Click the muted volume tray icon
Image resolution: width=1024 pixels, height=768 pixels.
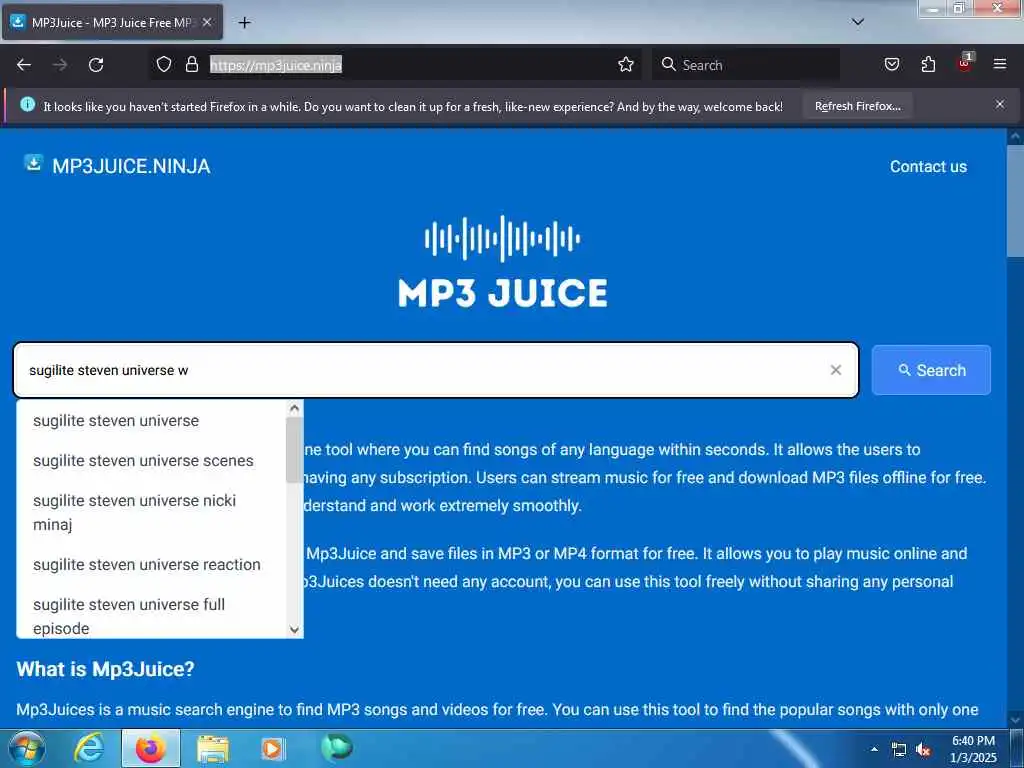[x=923, y=750]
